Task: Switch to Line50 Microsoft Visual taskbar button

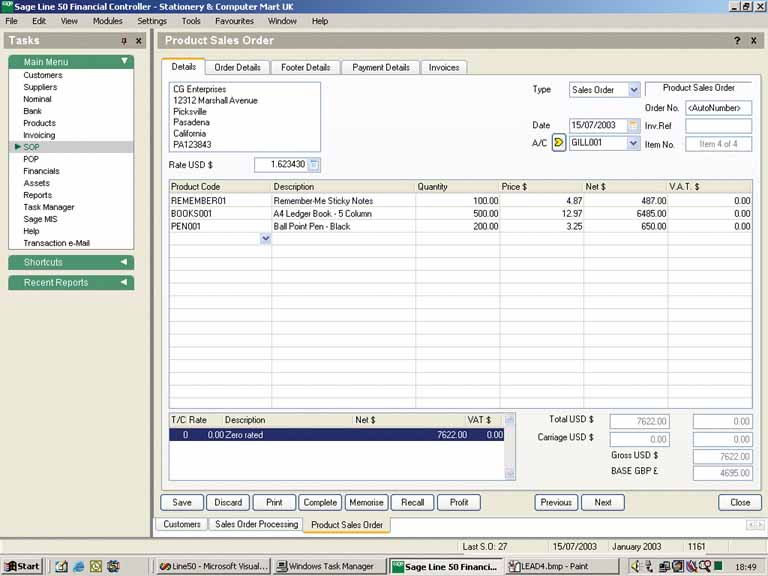Action: point(214,566)
